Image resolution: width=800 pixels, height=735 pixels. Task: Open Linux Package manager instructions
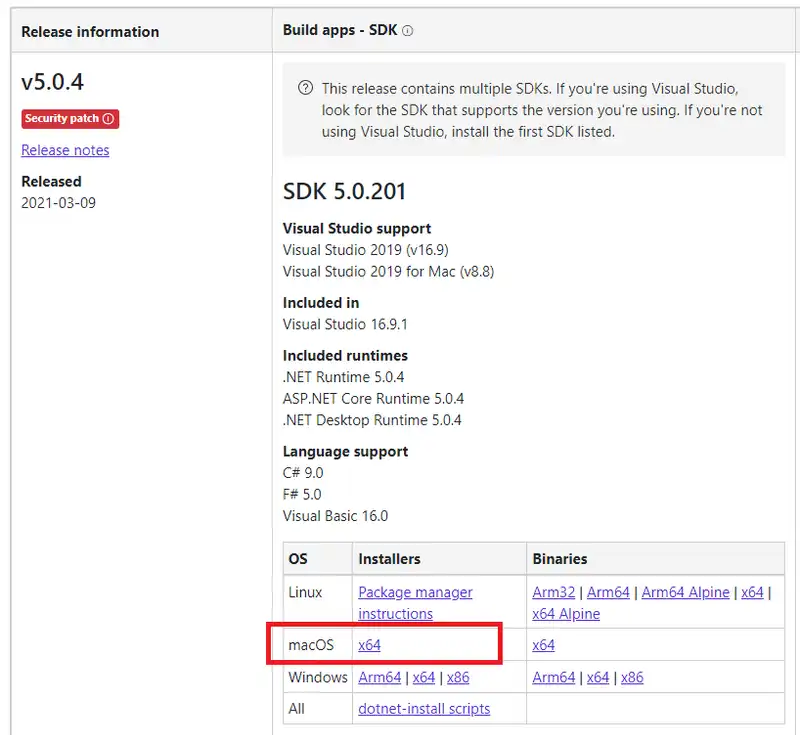[x=415, y=603]
